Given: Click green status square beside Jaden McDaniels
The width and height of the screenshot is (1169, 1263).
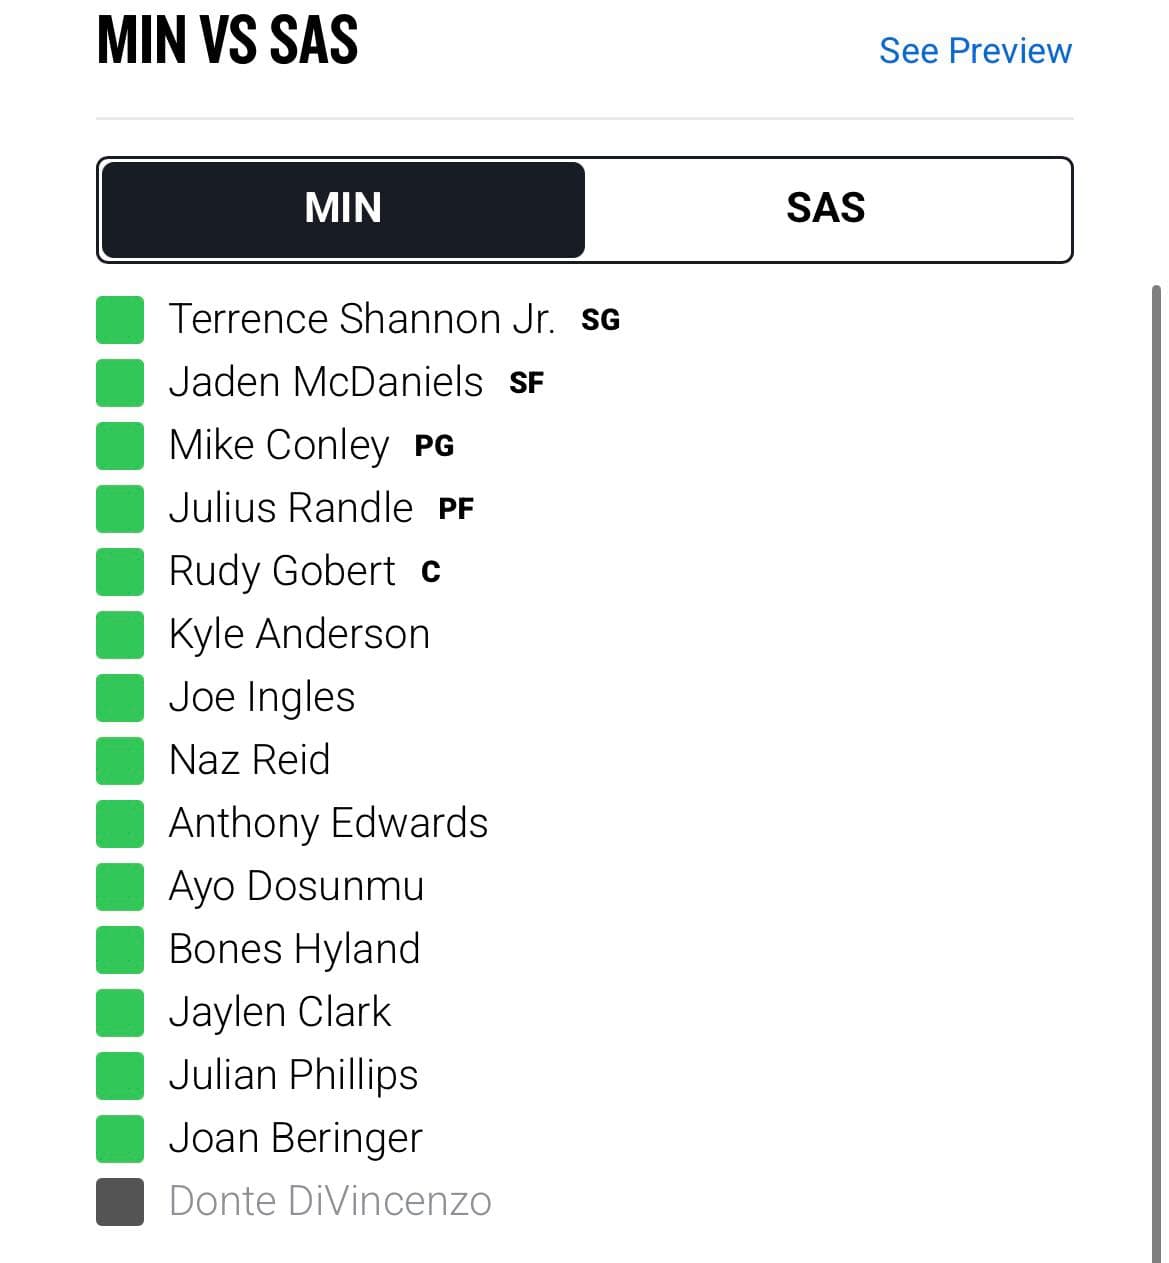Looking at the screenshot, I should 120,382.
